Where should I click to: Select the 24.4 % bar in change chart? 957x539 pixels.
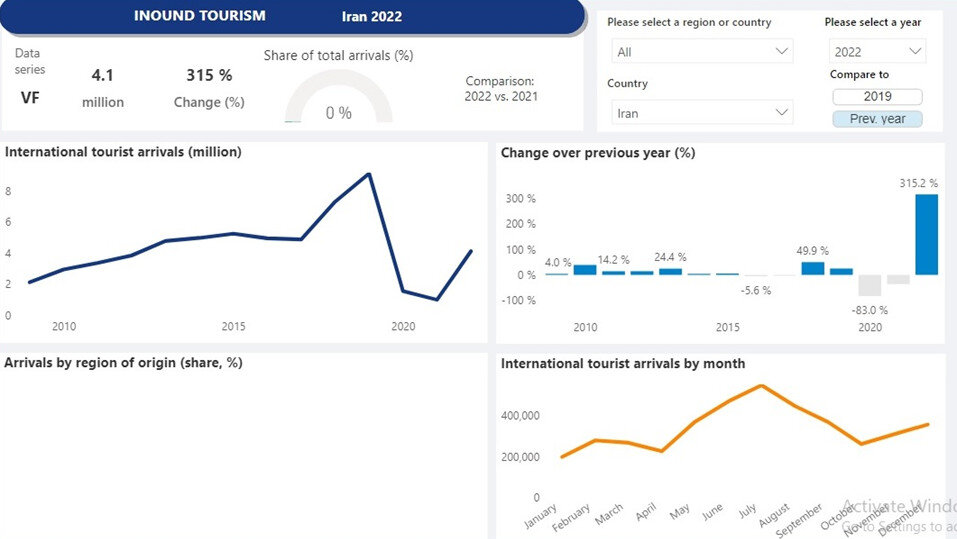pos(670,271)
